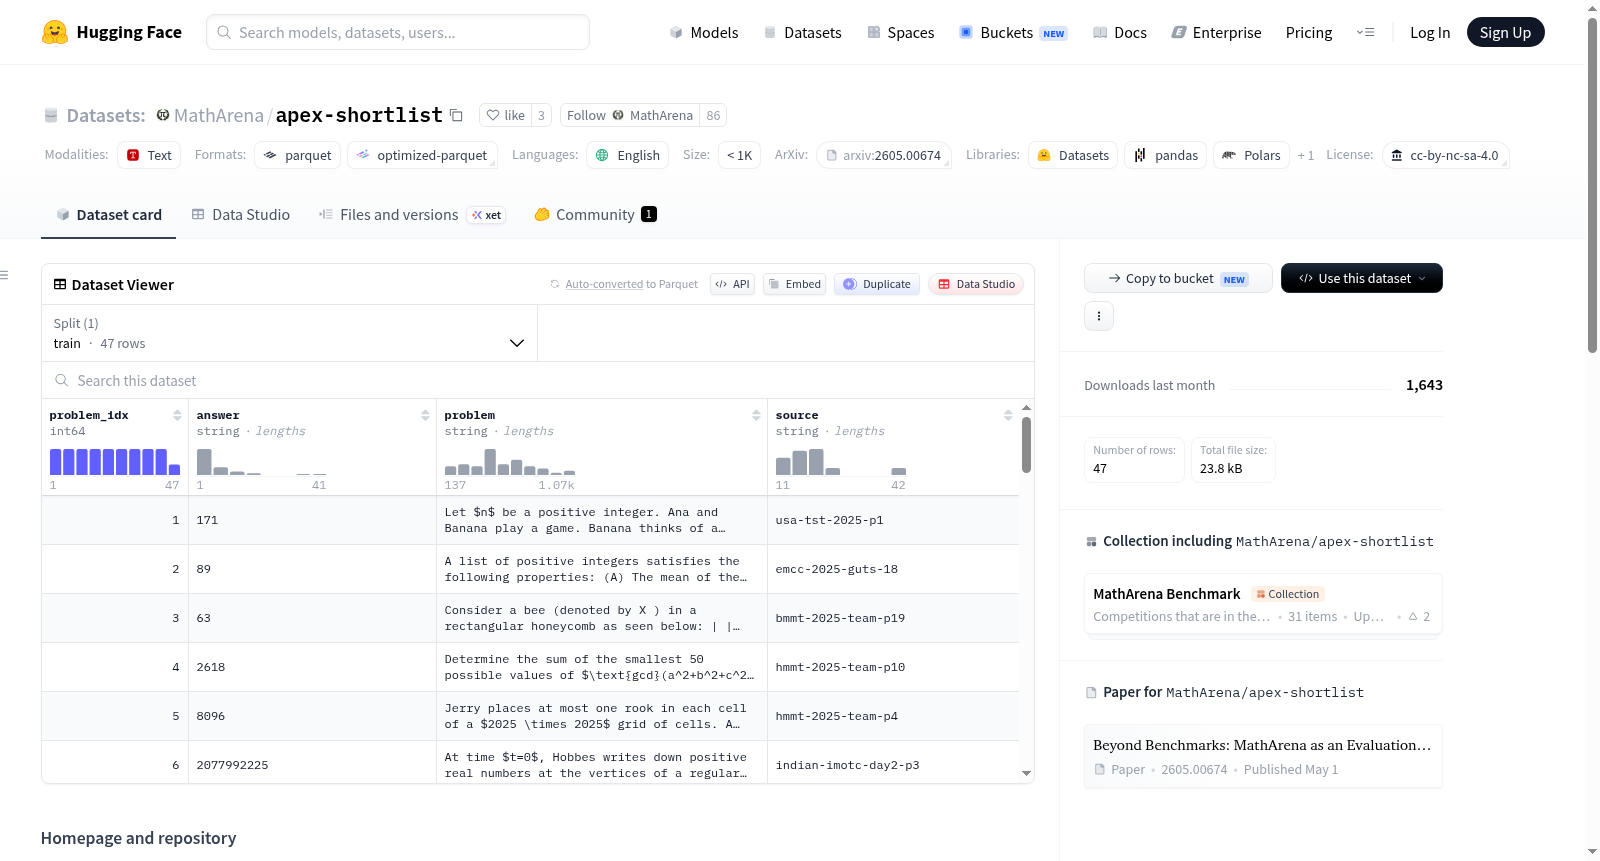This screenshot has height=861, width=1600.
Task: Click the pandas library tag
Action: pyautogui.click(x=1166, y=155)
